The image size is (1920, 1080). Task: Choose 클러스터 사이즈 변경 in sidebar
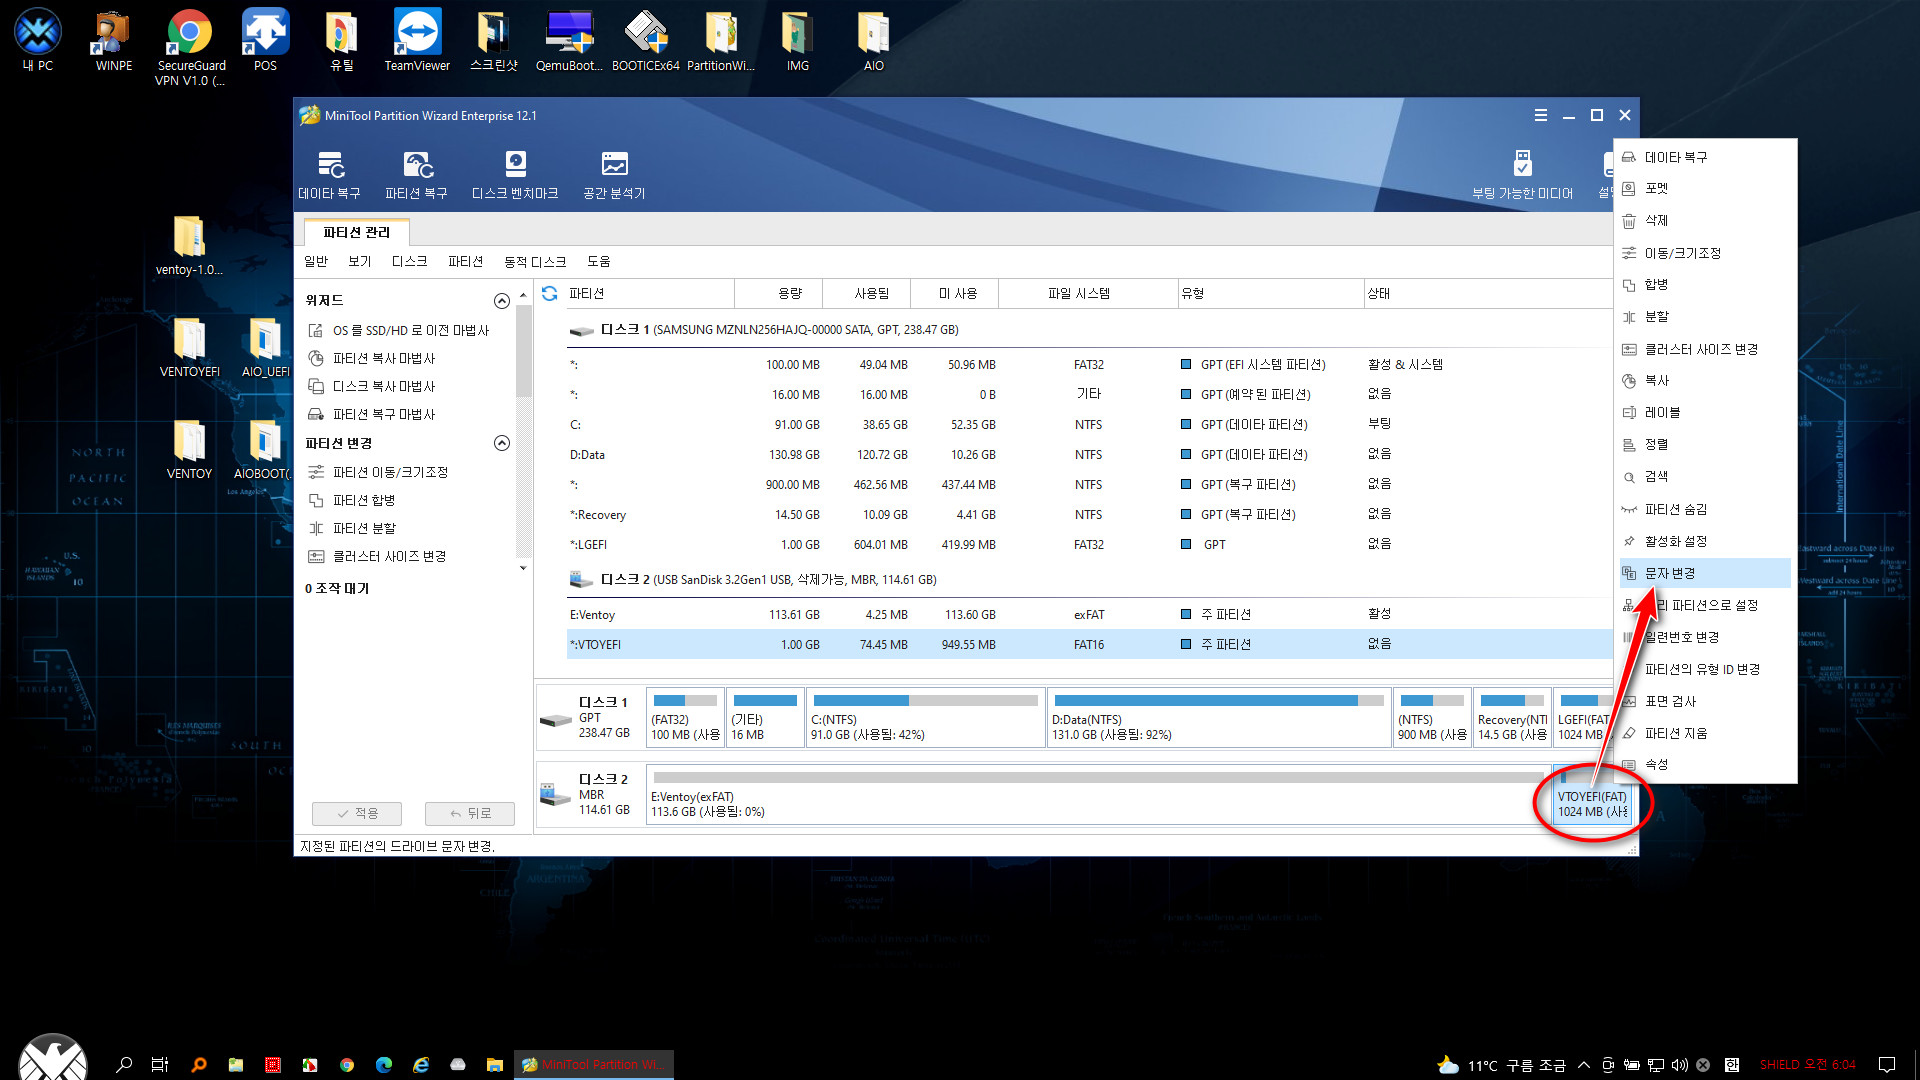[377, 556]
